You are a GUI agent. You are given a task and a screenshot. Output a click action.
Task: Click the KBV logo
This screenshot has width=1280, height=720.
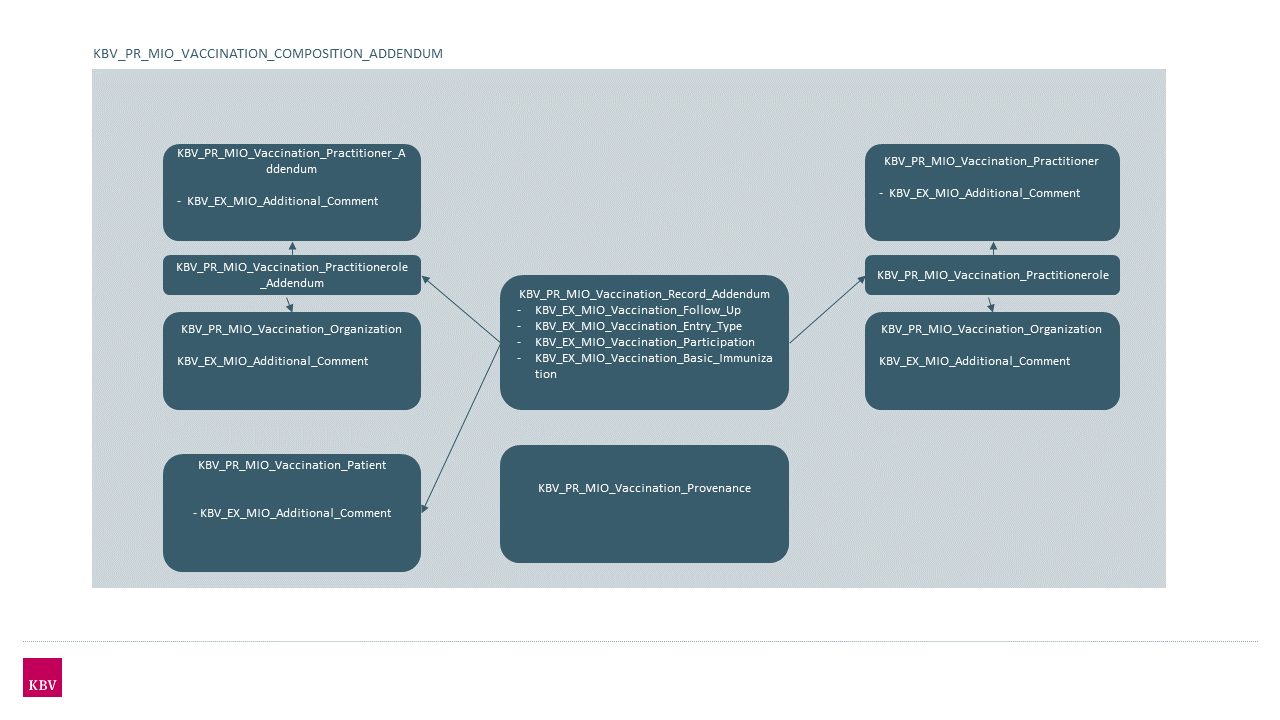[x=42, y=677]
